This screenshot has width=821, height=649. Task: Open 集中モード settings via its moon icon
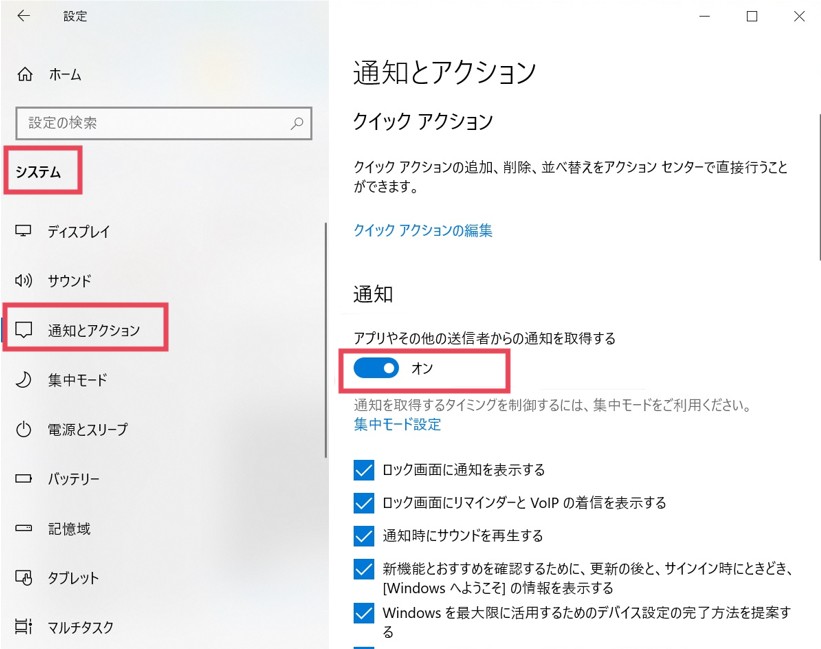point(24,380)
